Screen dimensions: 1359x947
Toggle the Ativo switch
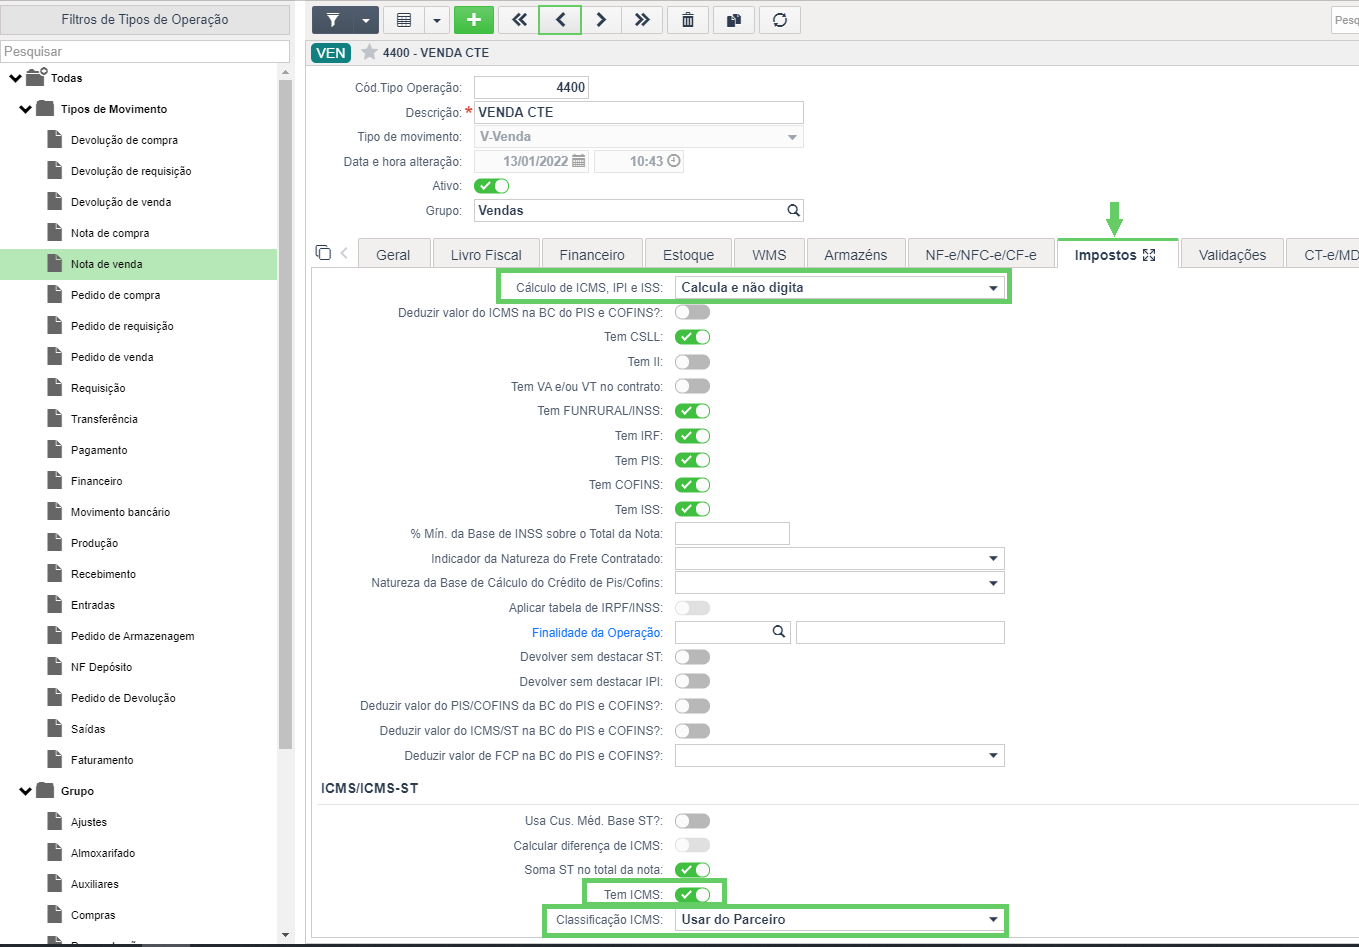pyautogui.click(x=492, y=186)
